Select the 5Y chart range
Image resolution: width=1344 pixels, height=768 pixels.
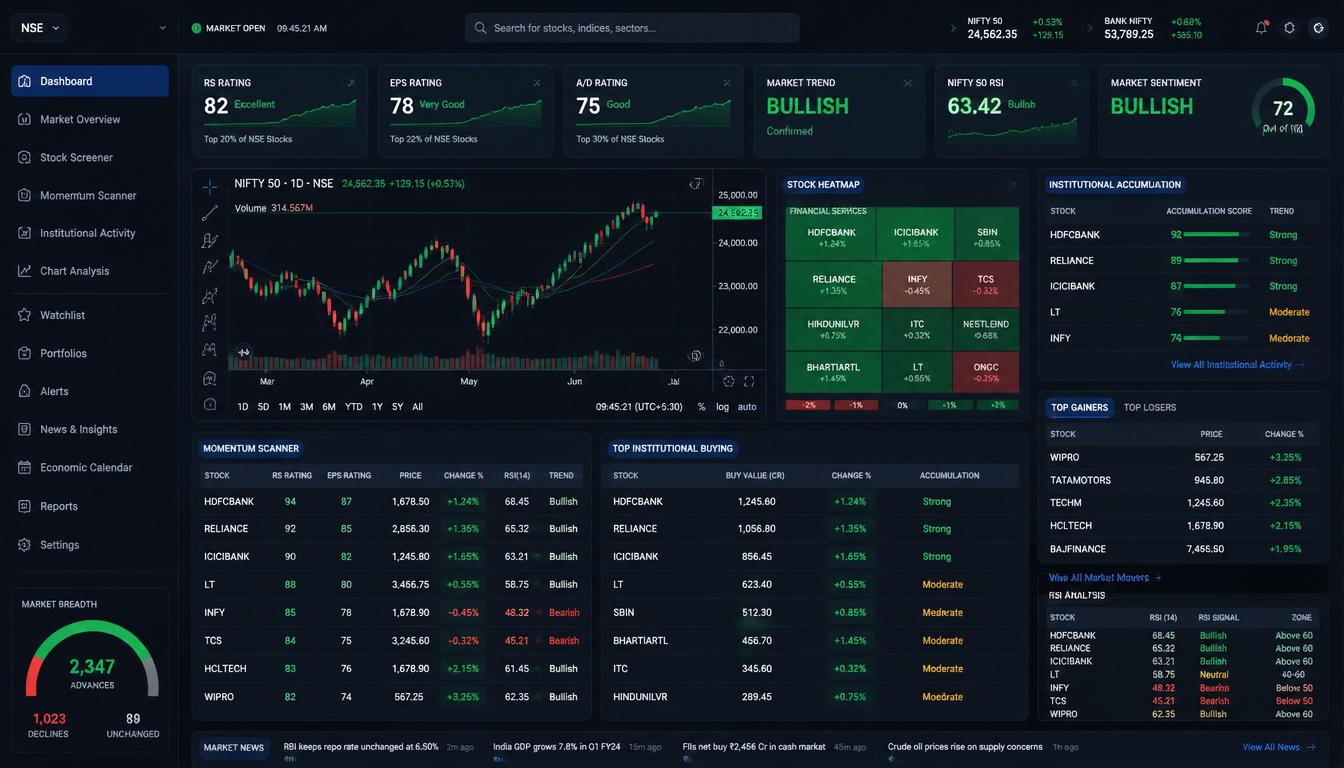[x=397, y=407]
